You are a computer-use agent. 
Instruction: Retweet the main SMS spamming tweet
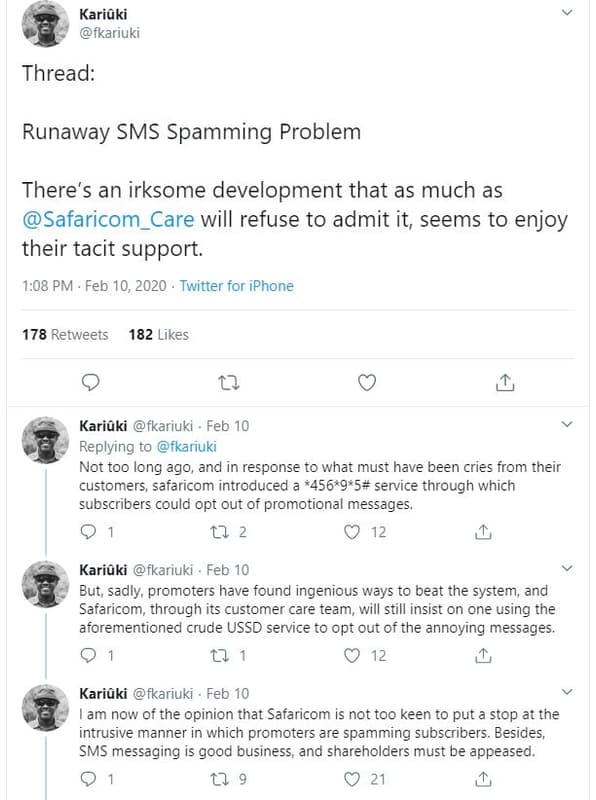[x=229, y=382]
